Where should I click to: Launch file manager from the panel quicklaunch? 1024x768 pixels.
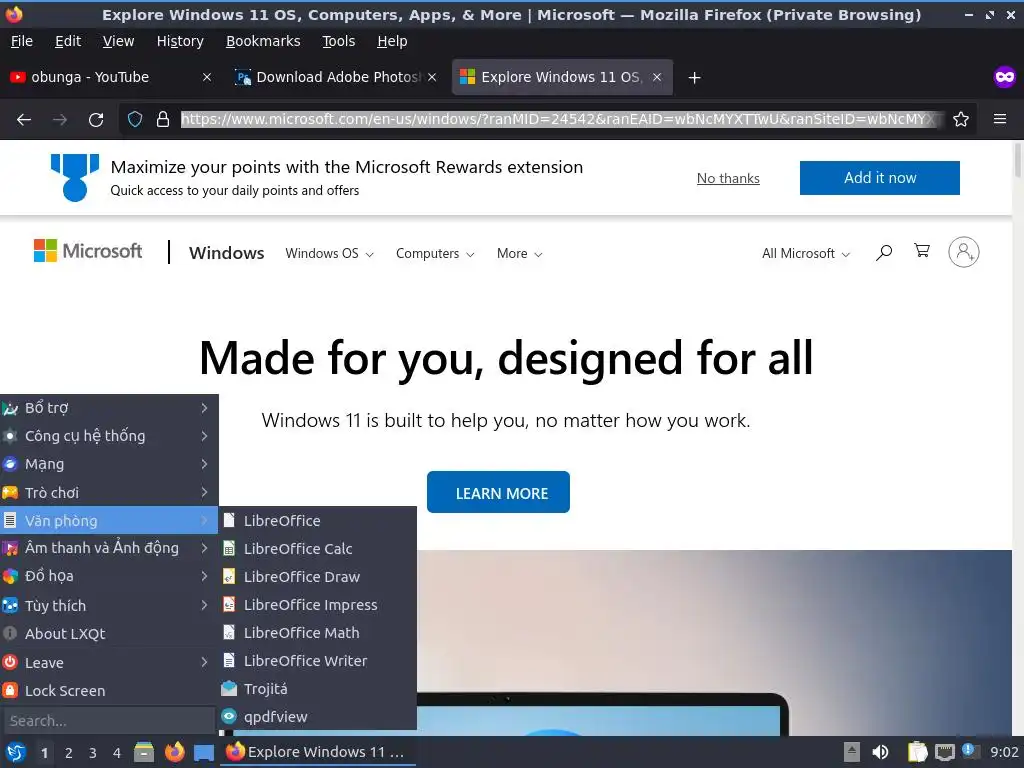pyautogui.click(x=144, y=752)
